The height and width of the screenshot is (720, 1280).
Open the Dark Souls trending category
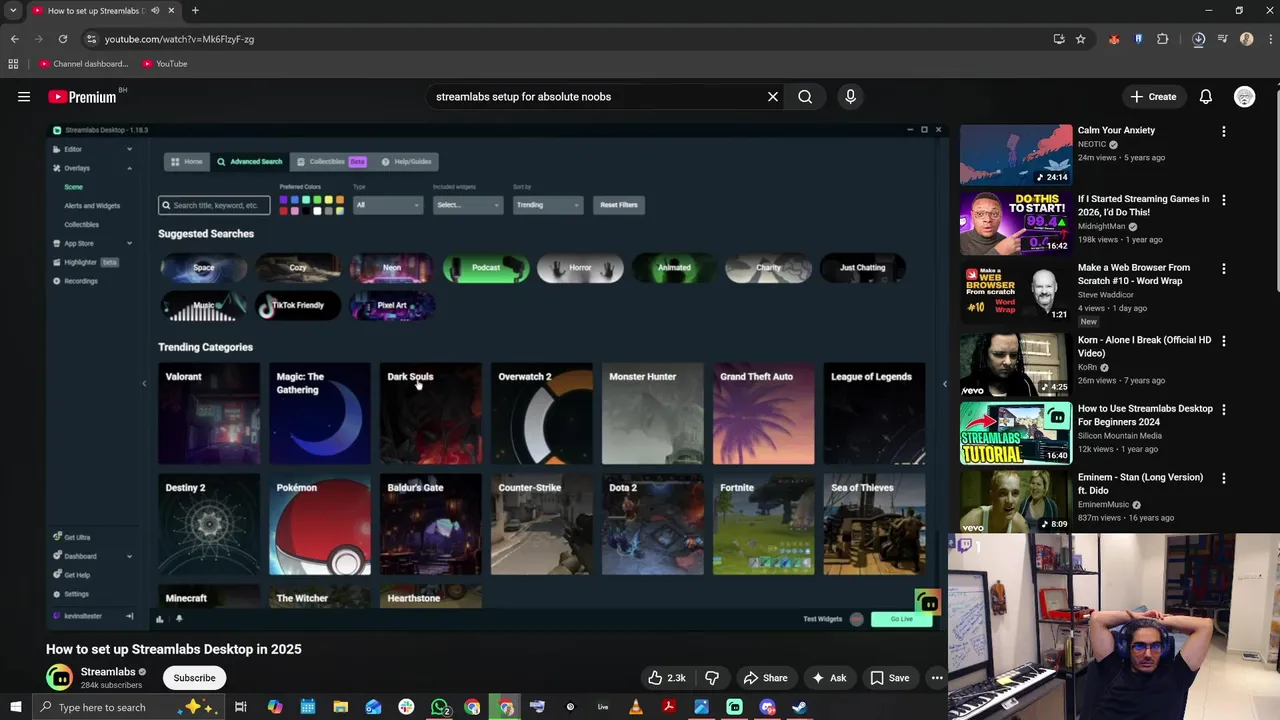click(x=431, y=414)
